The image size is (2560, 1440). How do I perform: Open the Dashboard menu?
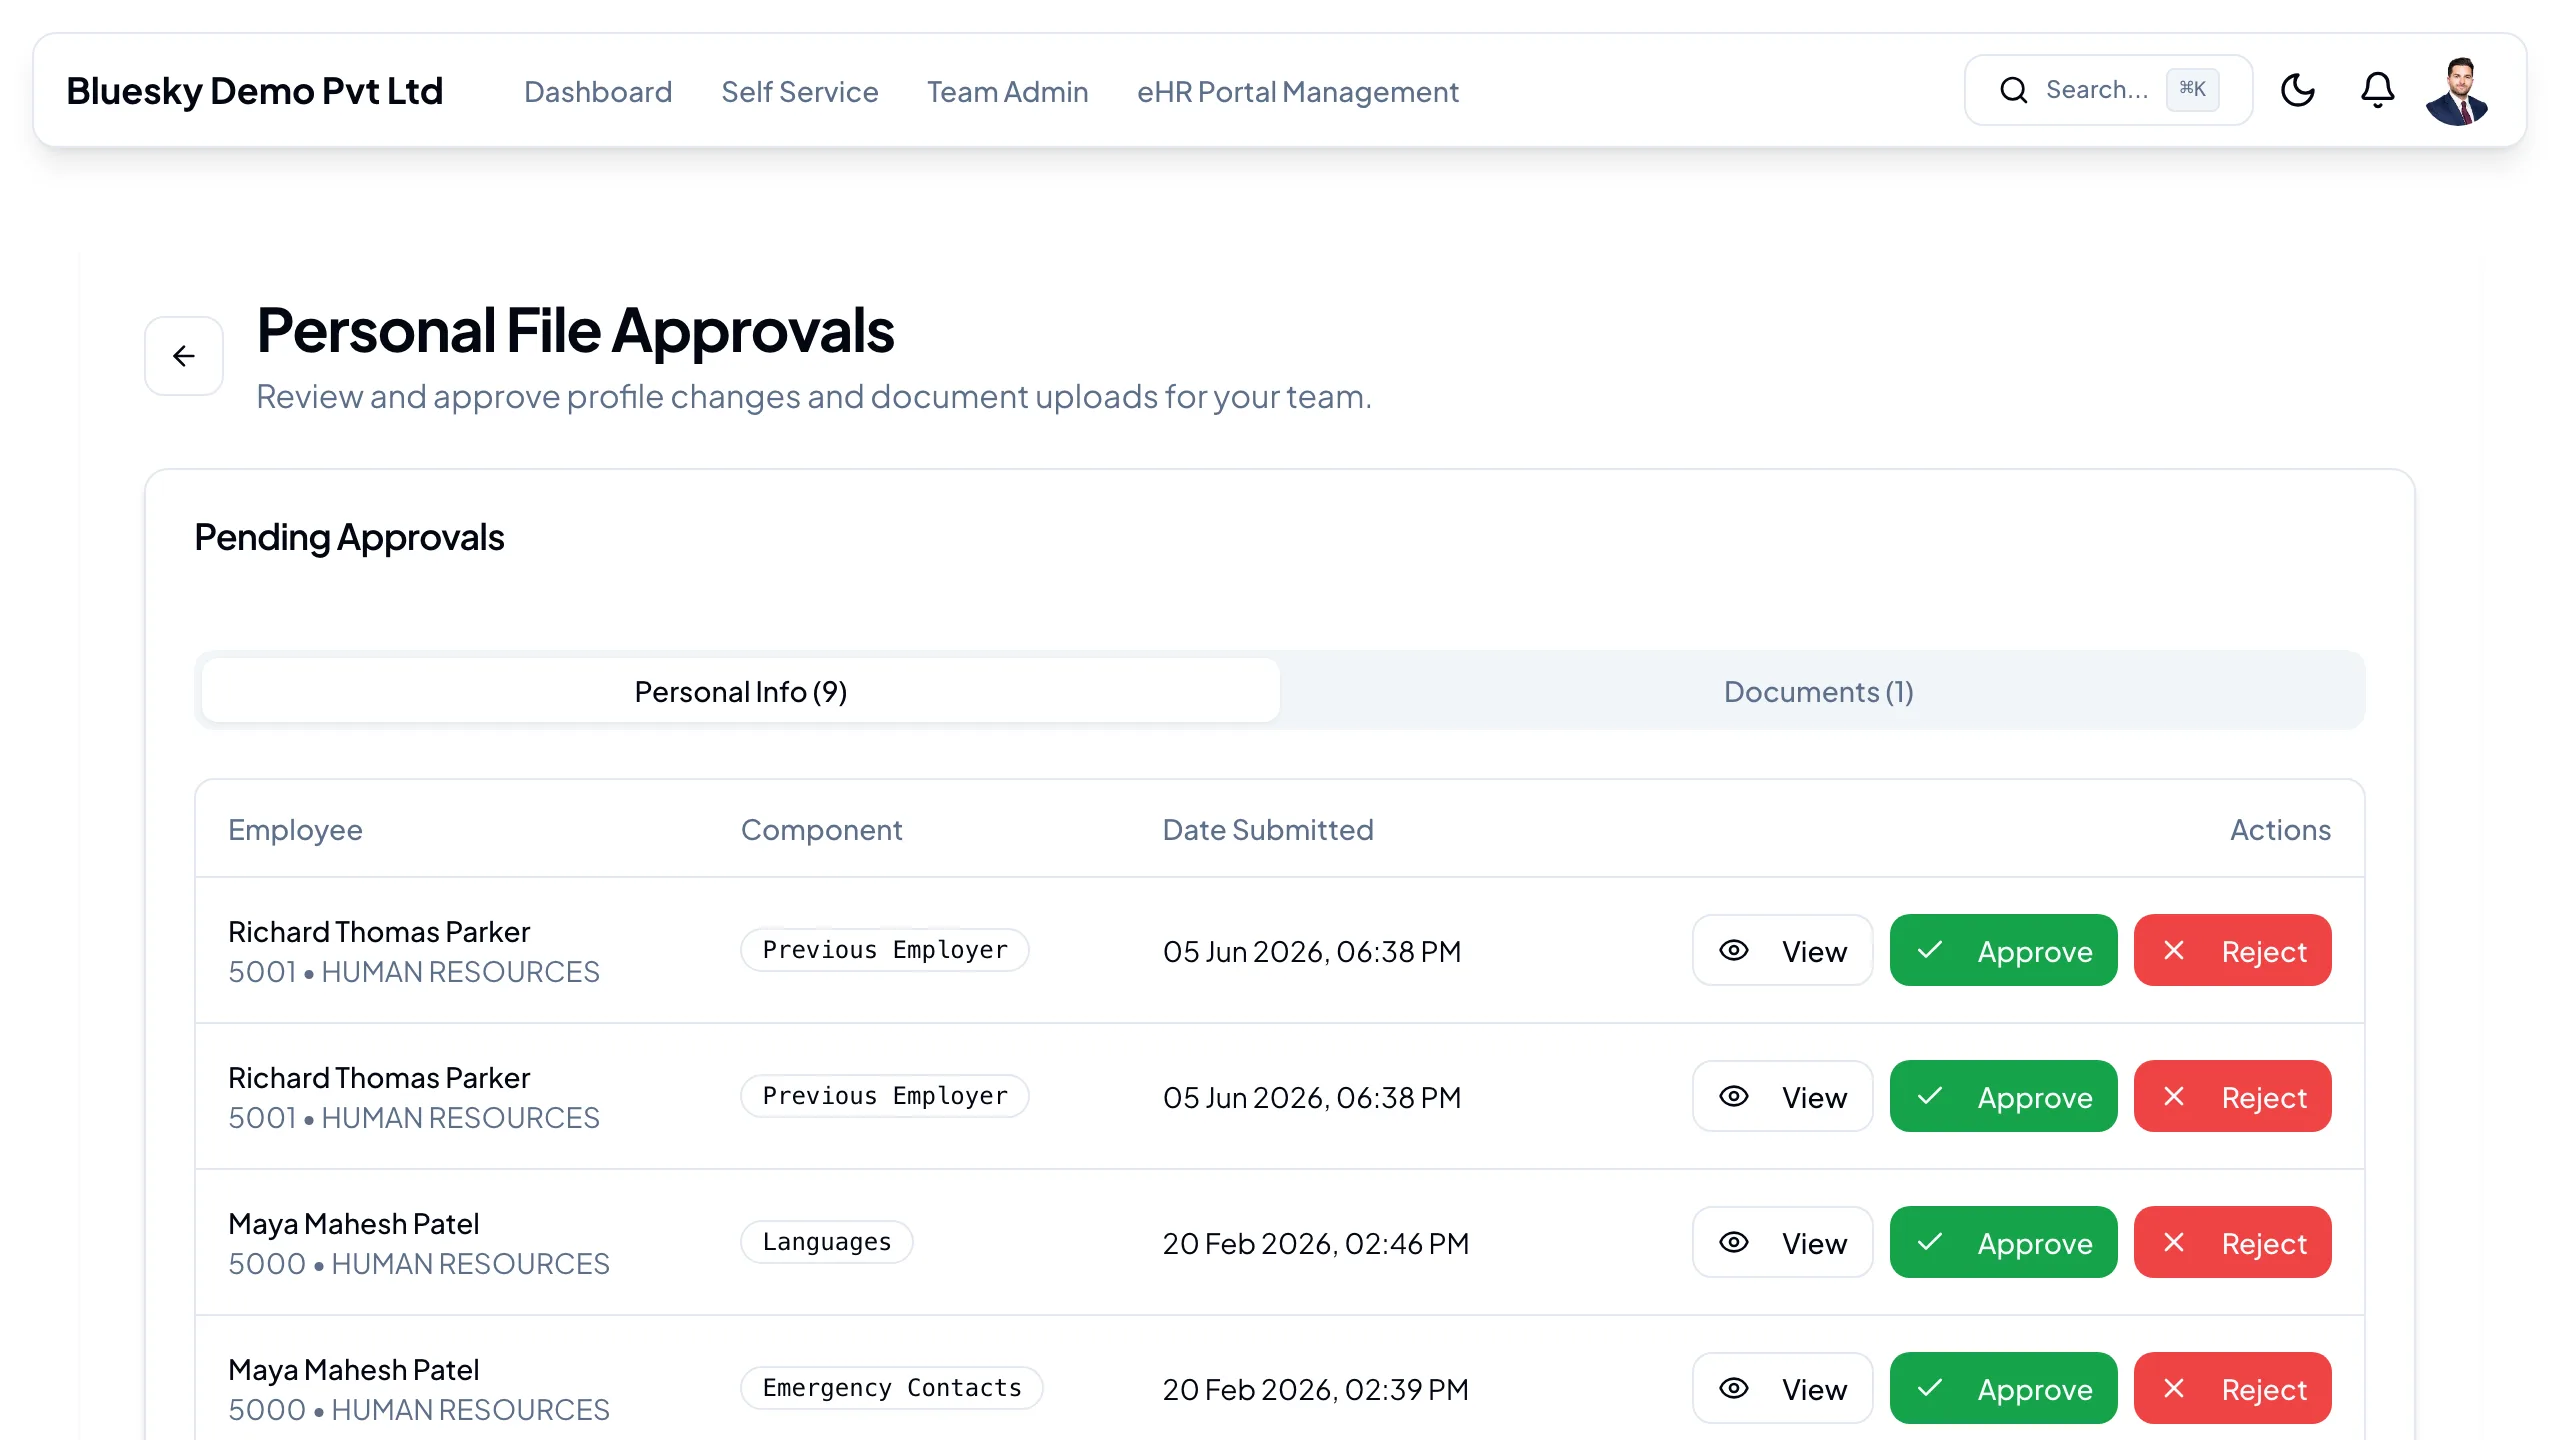point(598,92)
